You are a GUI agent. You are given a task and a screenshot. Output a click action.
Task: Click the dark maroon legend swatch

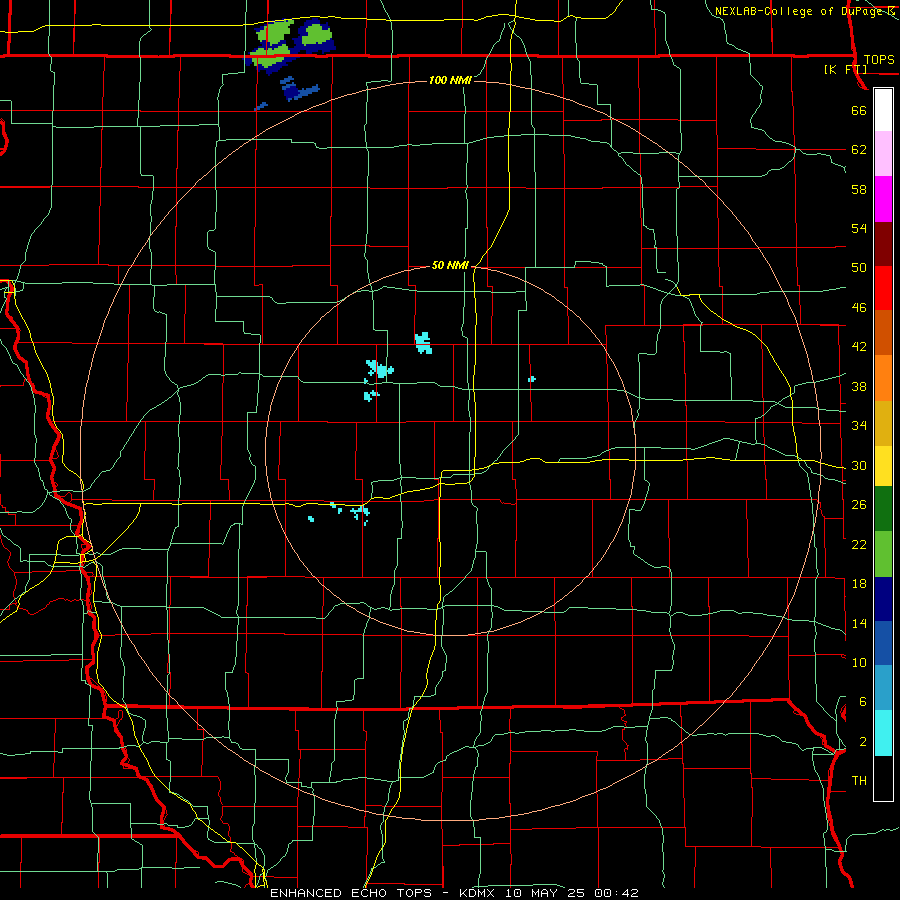[883, 244]
